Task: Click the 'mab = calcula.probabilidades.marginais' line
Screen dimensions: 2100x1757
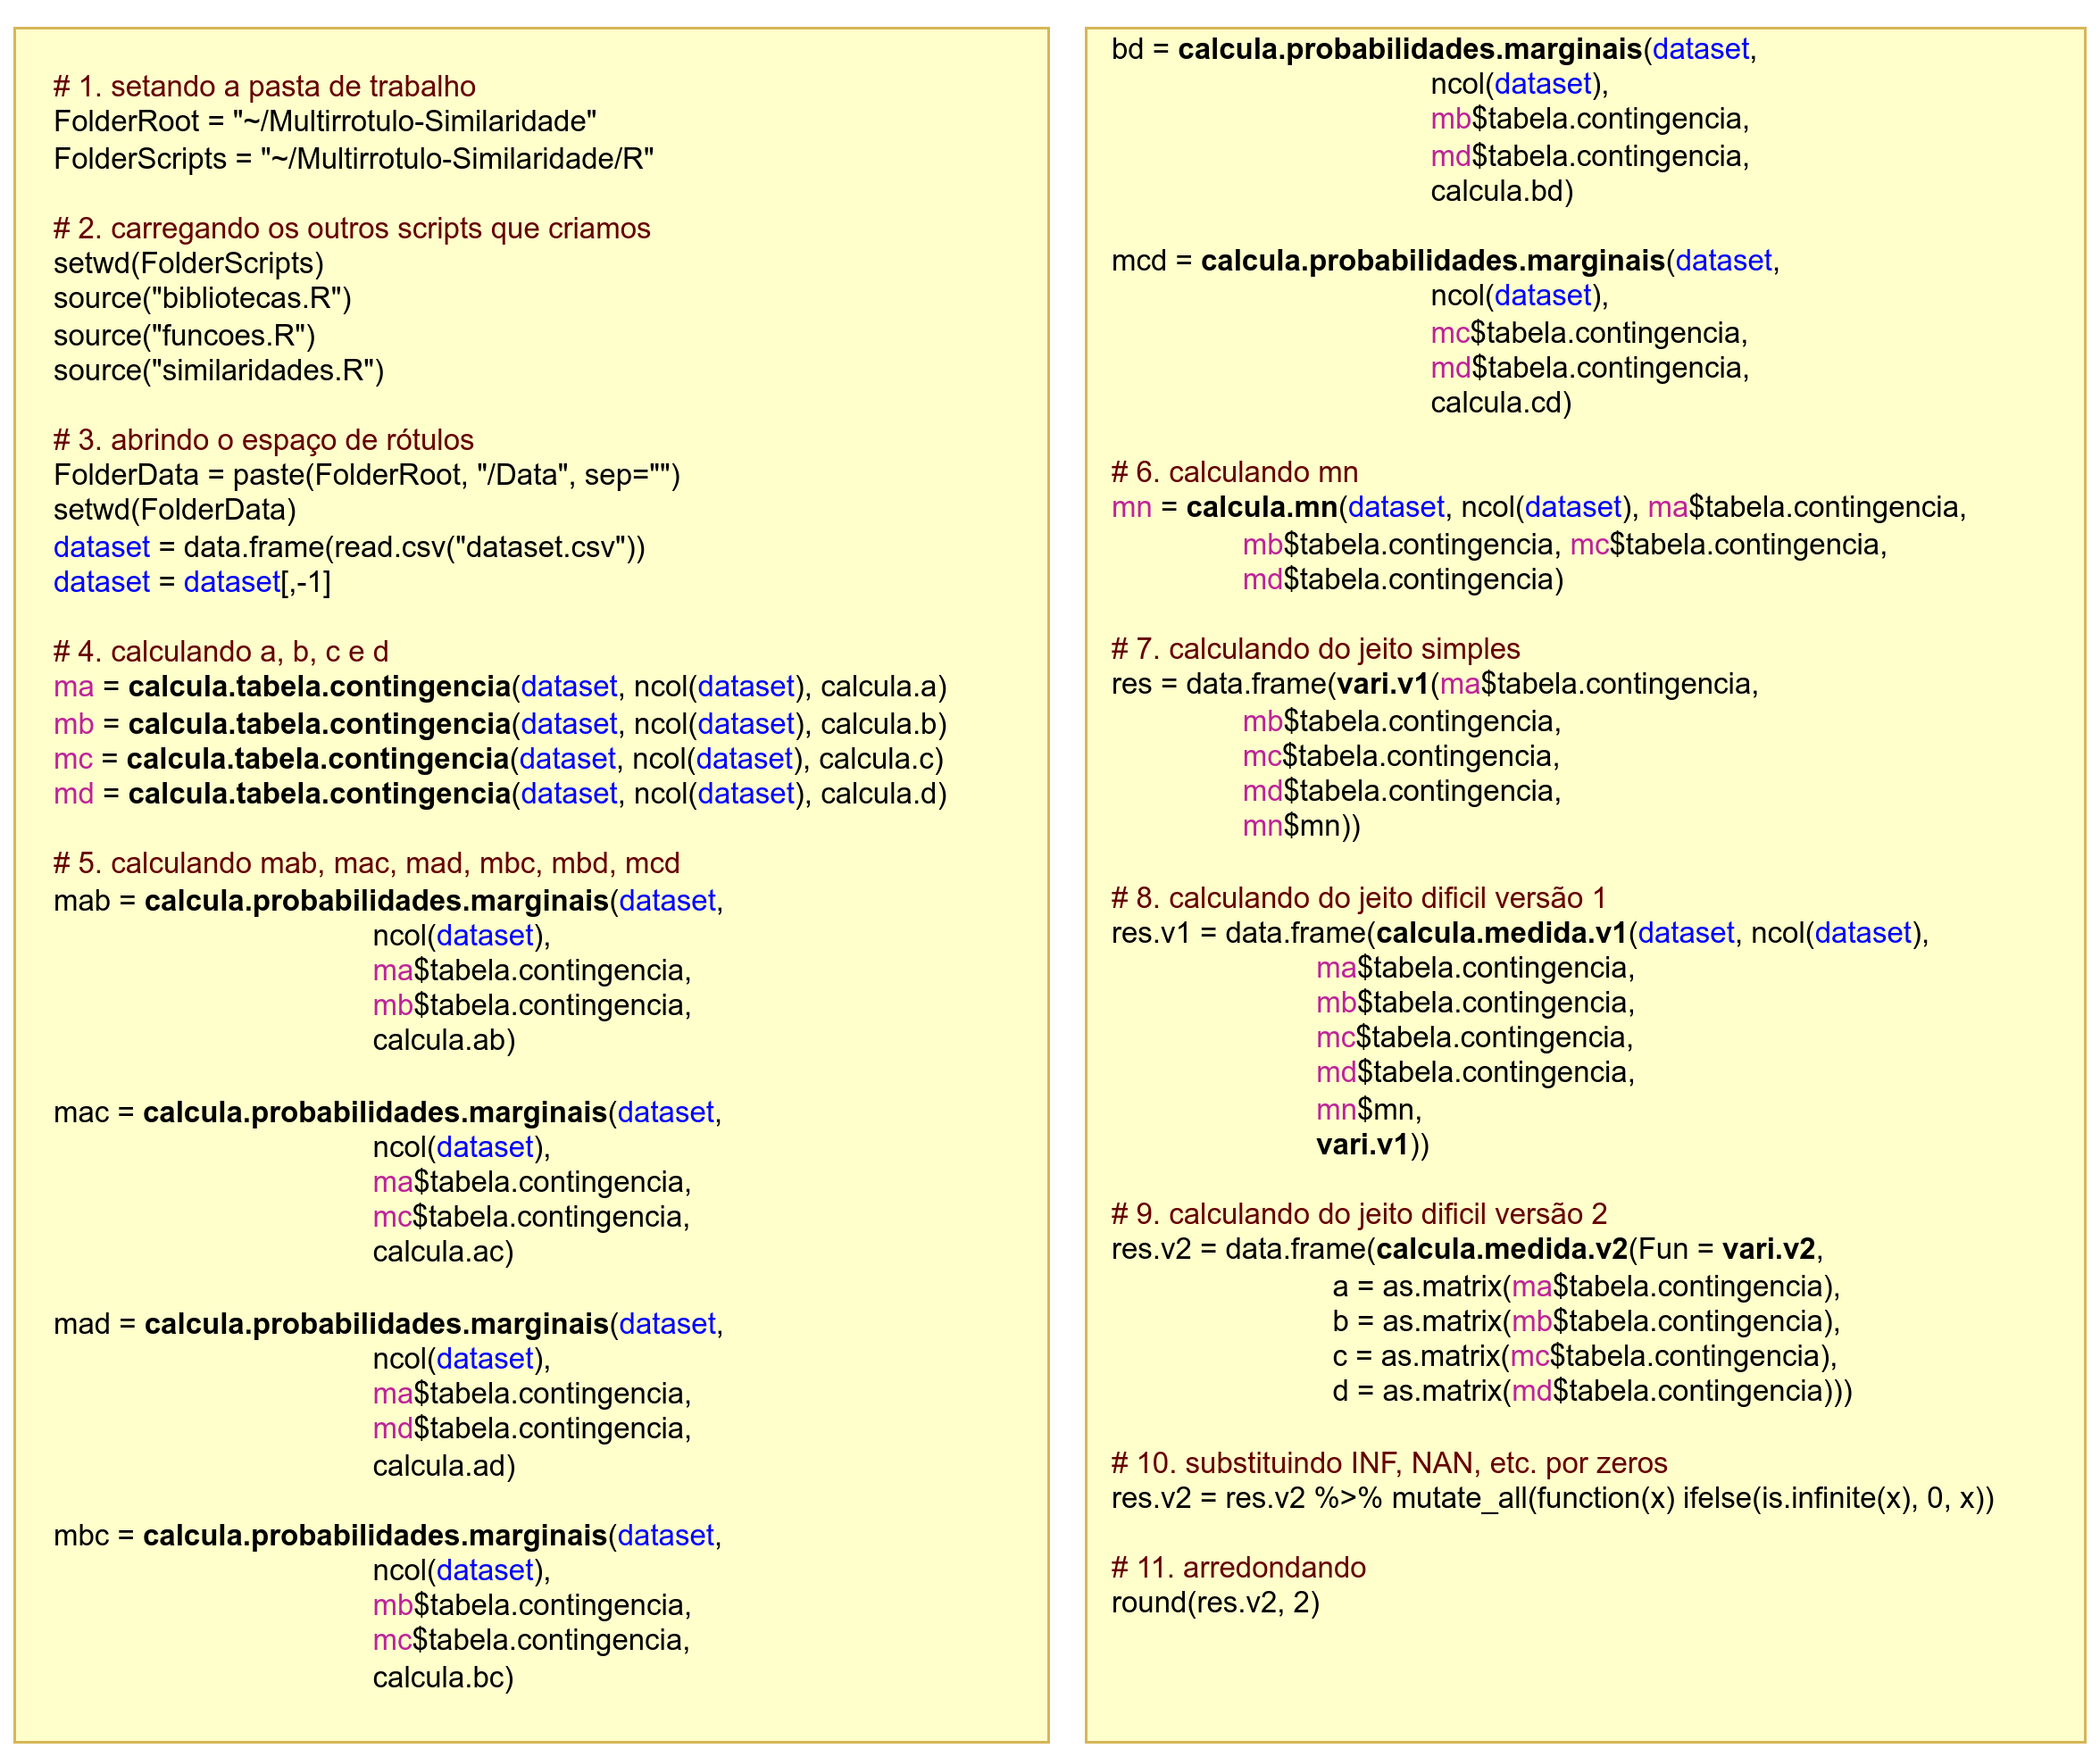Action: tap(388, 901)
